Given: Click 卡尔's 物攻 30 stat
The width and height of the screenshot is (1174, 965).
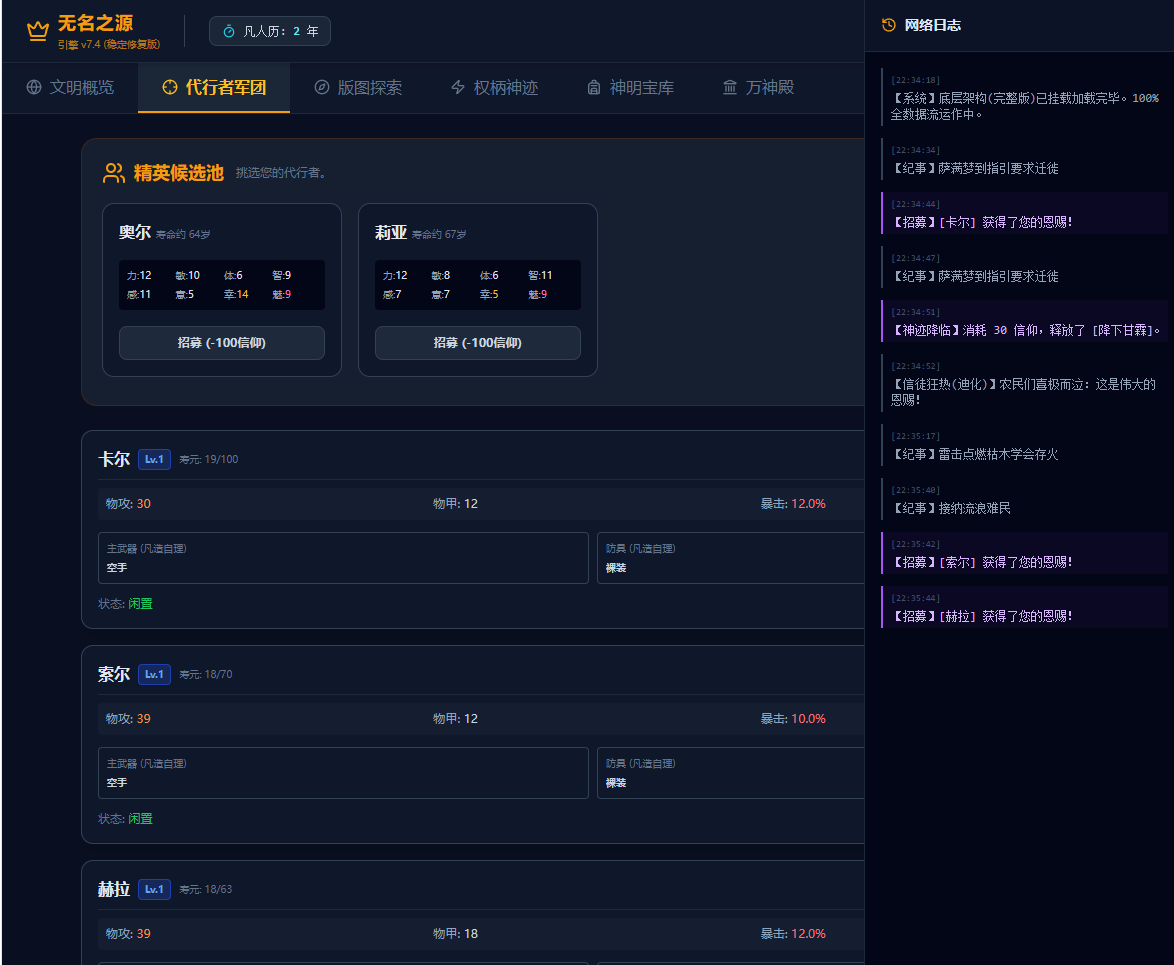Looking at the screenshot, I should (x=128, y=504).
